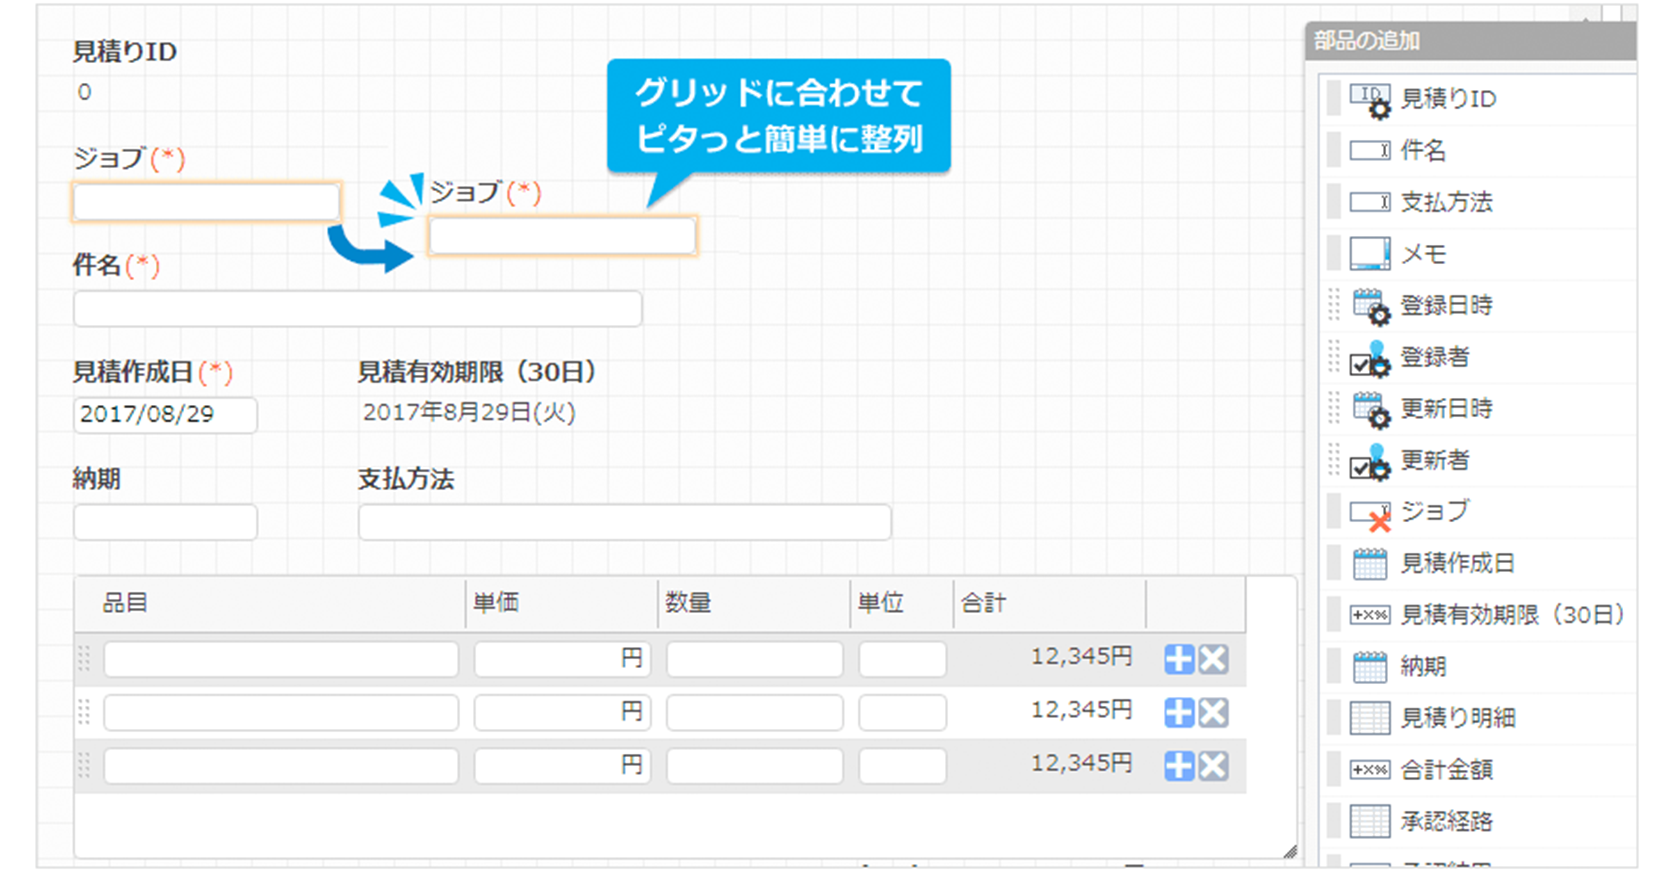The width and height of the screenshot is (1672, 872).
Task: Select the メモ textarea icon
Action: tap(1370, 254)
